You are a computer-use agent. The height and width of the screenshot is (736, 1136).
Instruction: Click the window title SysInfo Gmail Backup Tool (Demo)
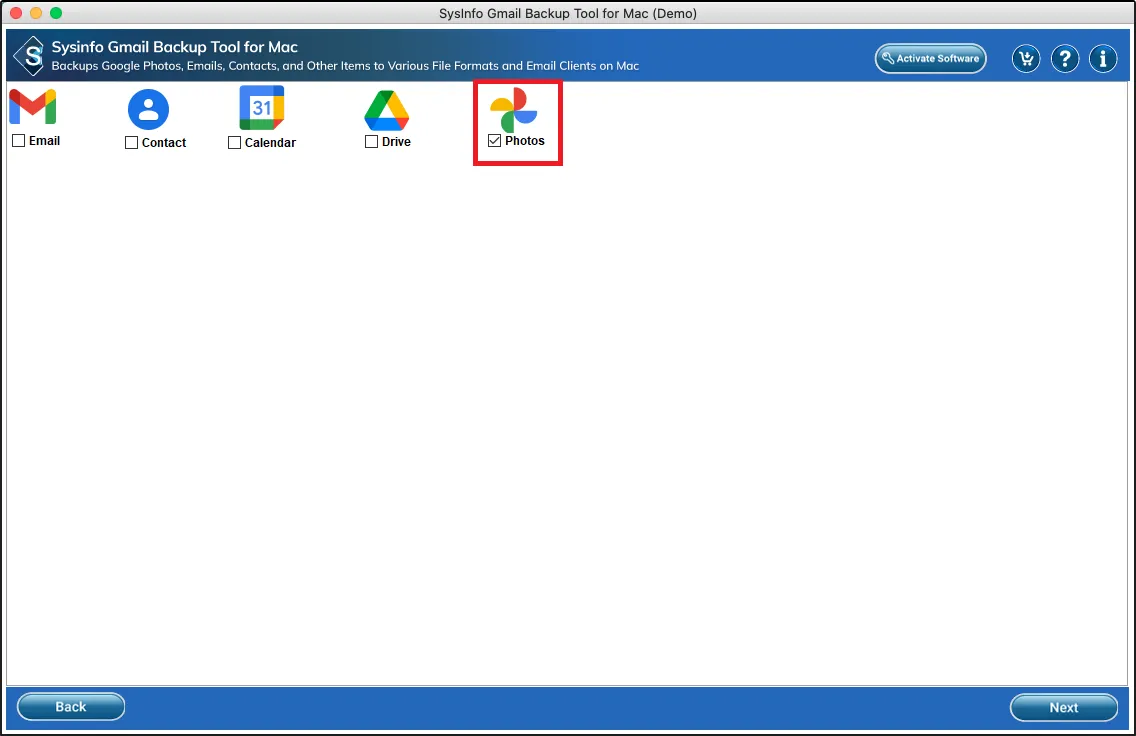(x=568, y=13)
